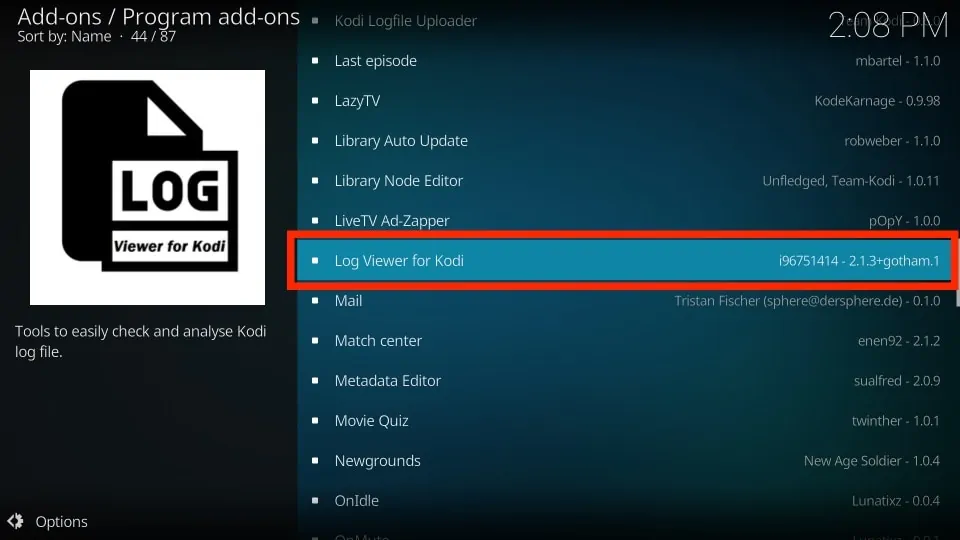Click author text mbartel - 1.1.0
The image size is (960, 540).
898,61
